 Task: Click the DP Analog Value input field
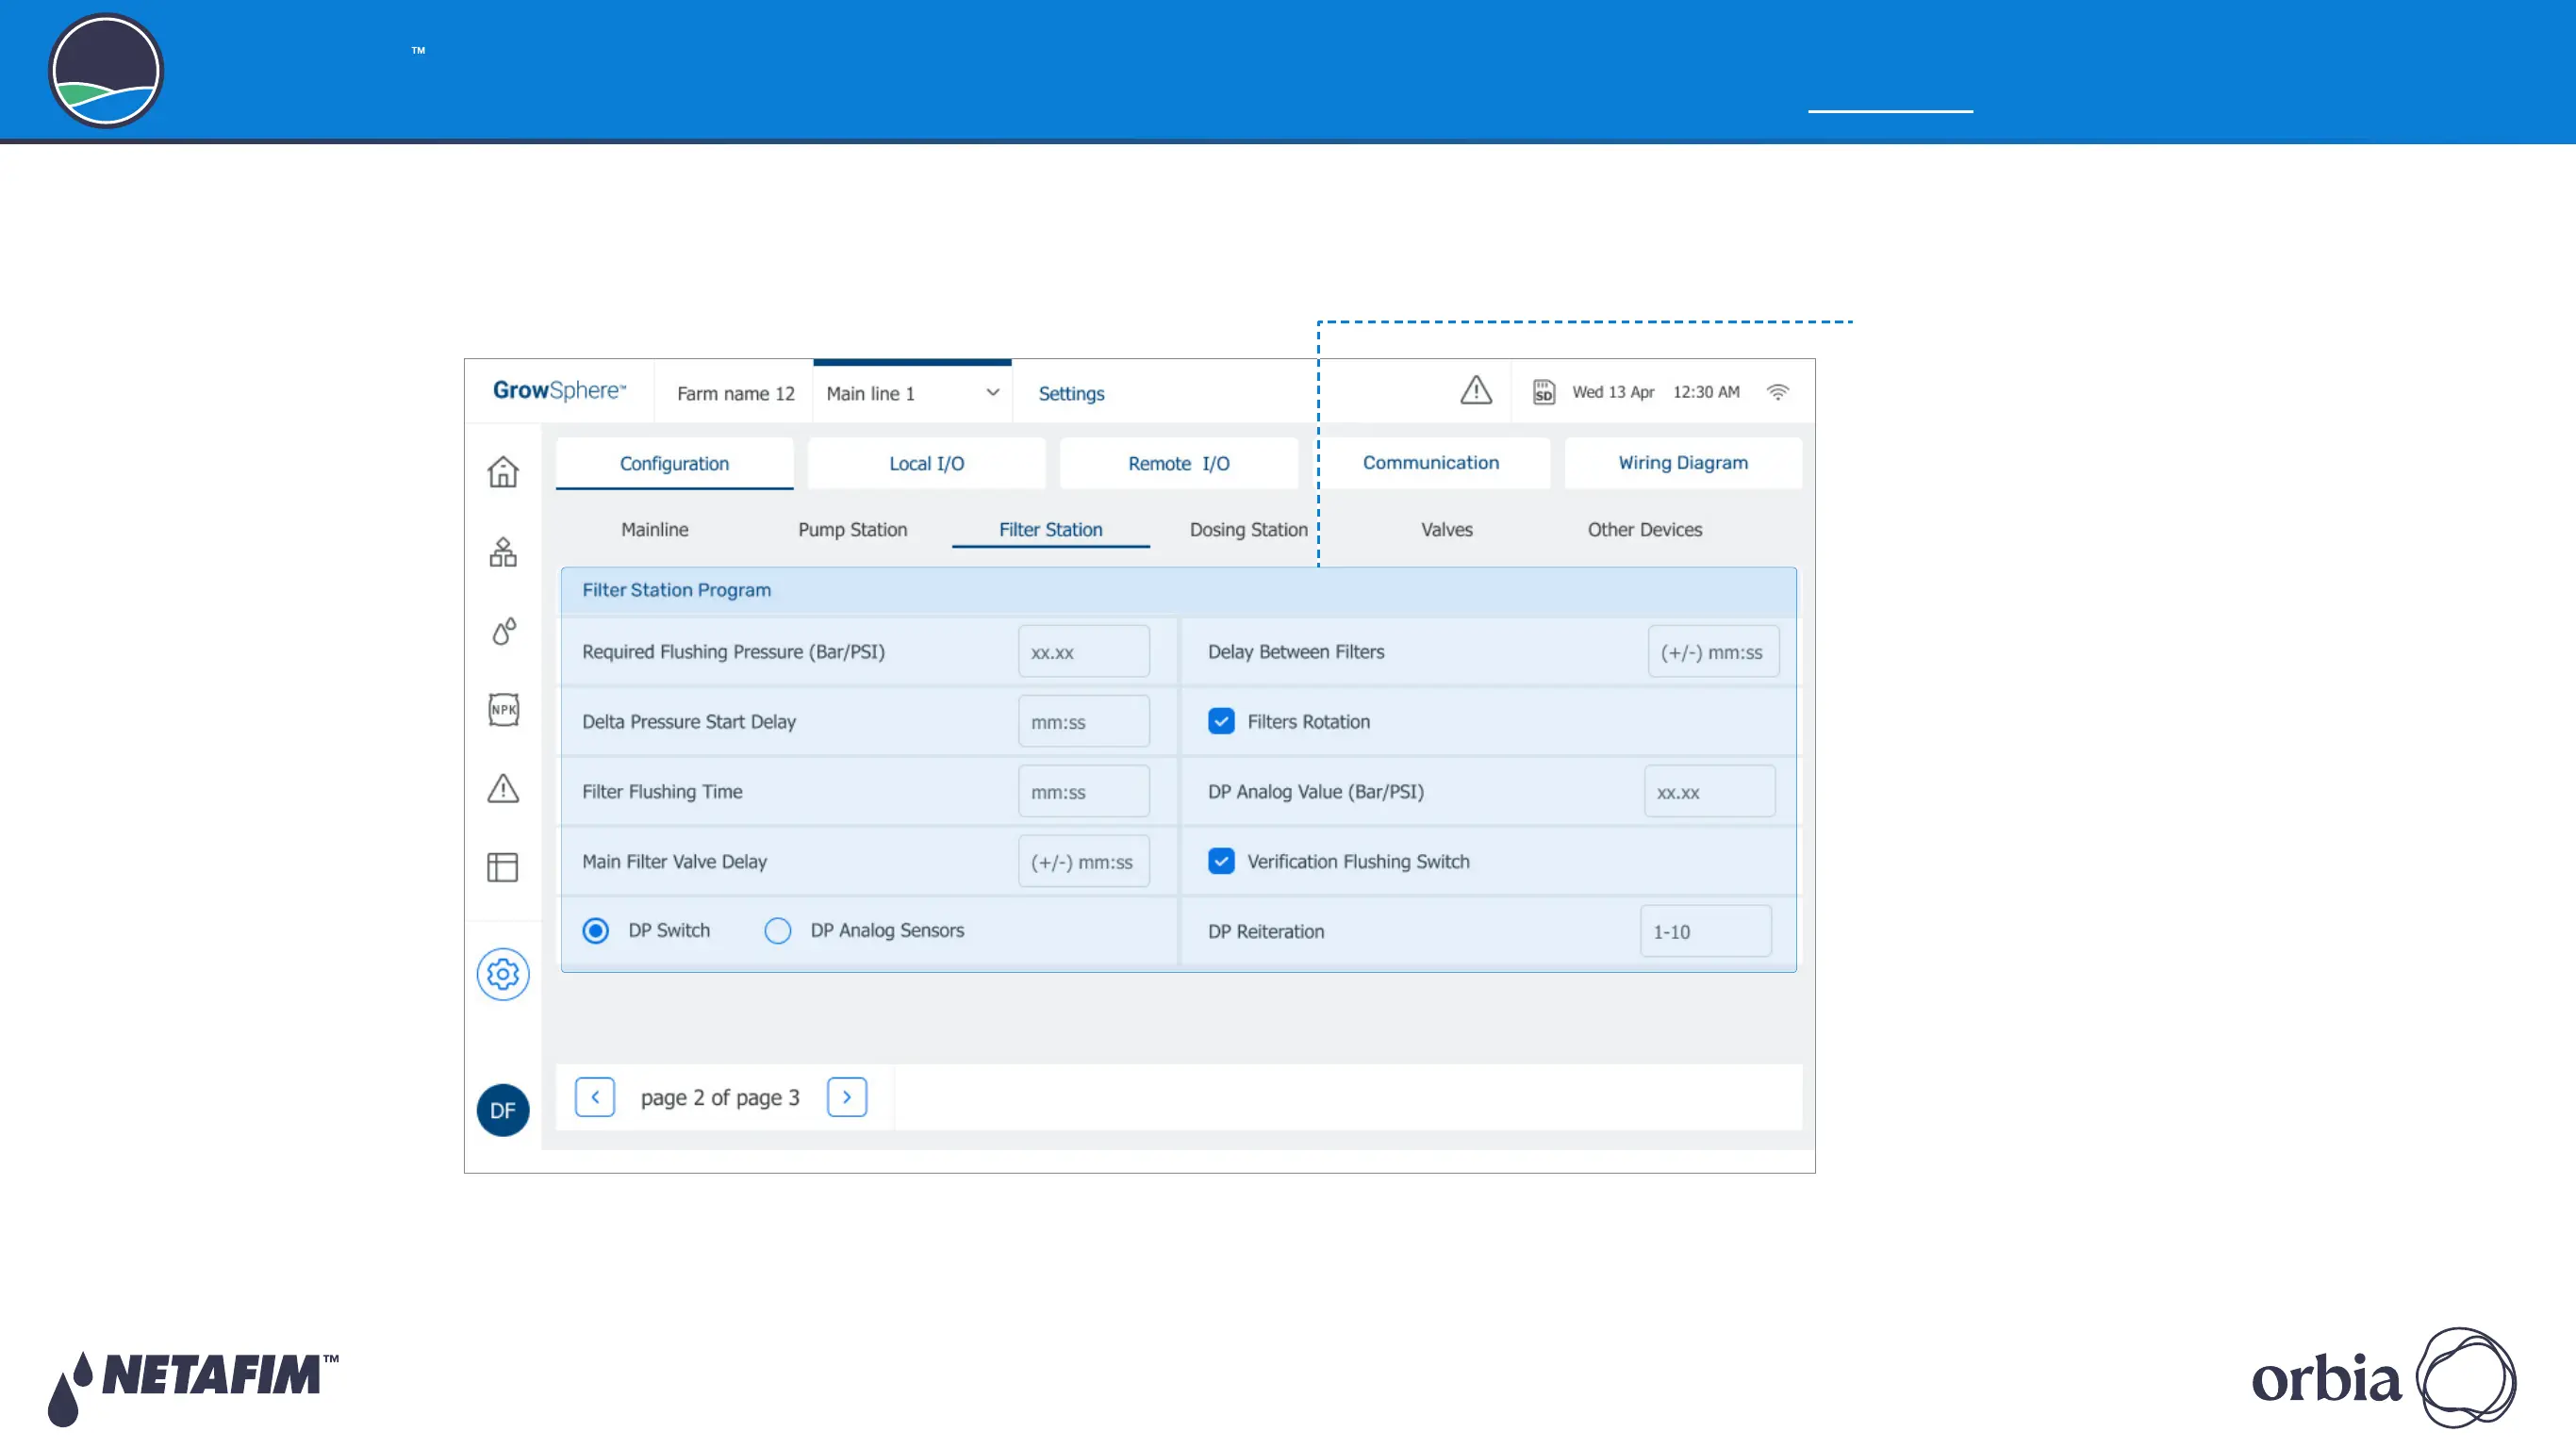pyautogui.click(x=1710, y=791)
